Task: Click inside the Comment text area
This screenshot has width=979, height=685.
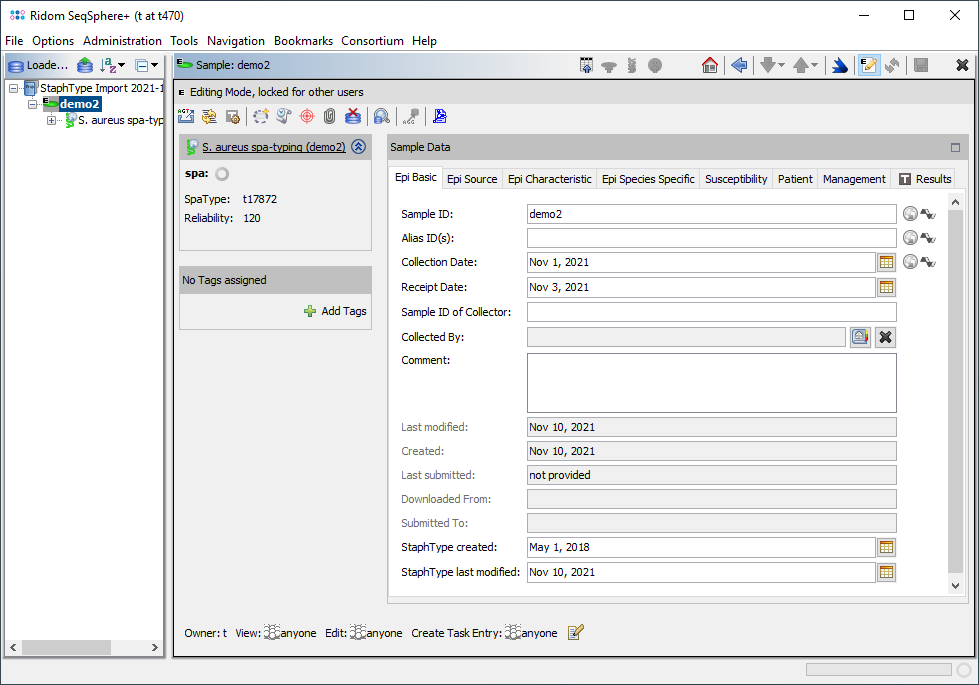Action: click(711, 383)
